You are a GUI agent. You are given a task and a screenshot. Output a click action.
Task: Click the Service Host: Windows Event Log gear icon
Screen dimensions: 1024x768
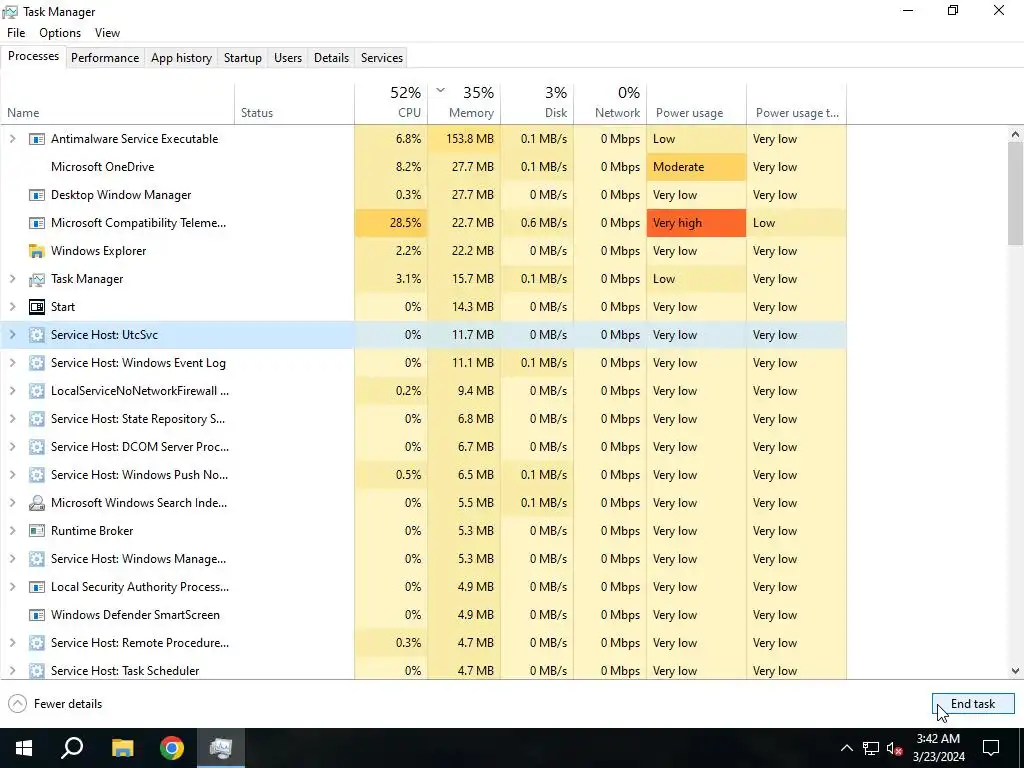[x=37, y=363]
